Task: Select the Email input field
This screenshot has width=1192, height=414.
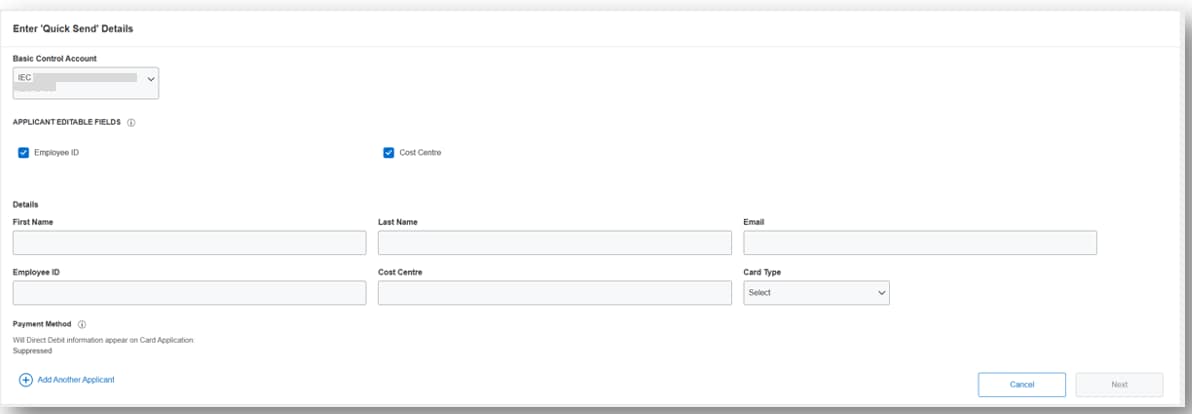Action: [x=920, y=243]
